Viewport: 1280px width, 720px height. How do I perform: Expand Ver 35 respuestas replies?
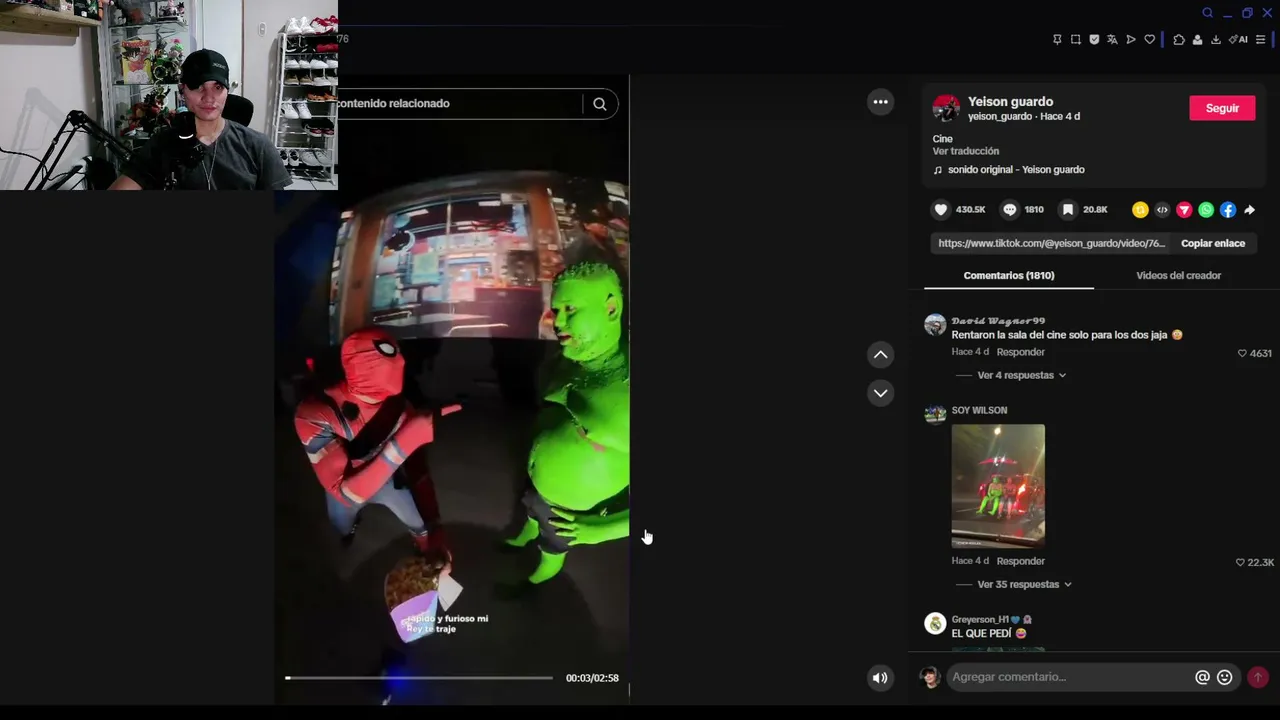(1024, 584)
